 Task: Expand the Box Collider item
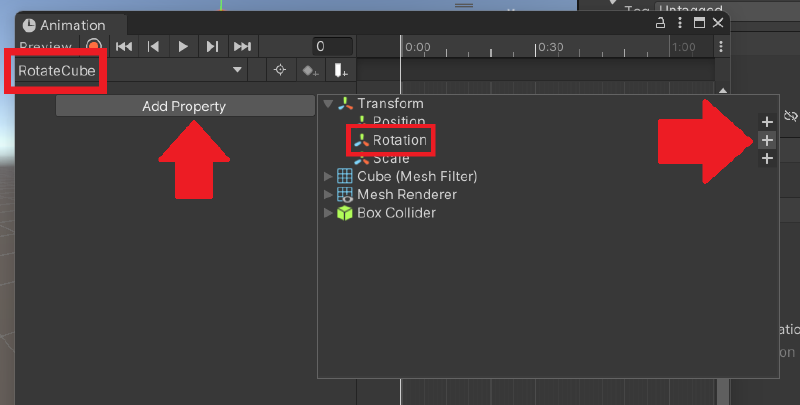pos(328,213)
